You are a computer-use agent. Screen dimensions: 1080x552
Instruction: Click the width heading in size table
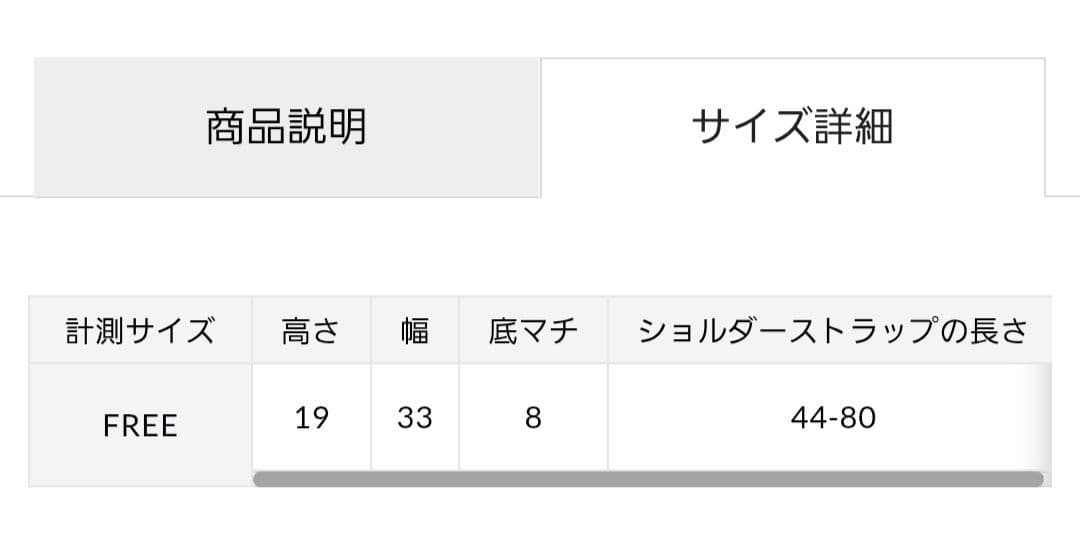[x=414, y=330]
